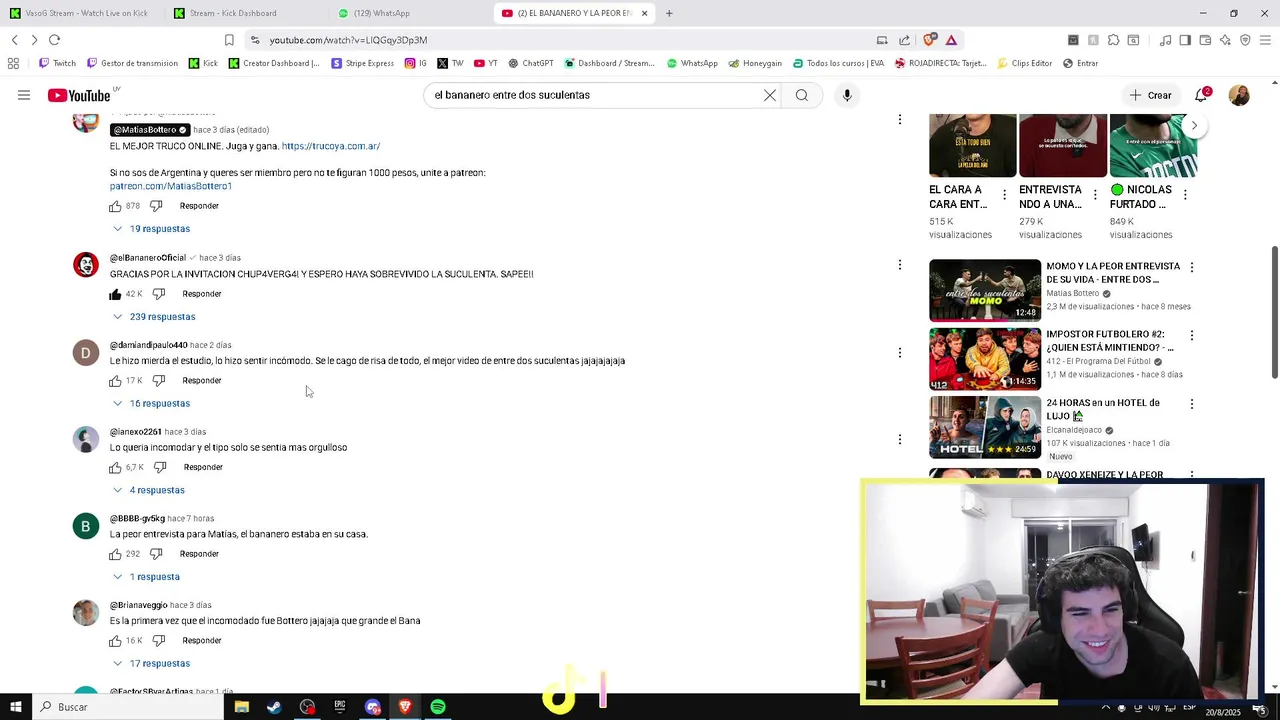The width and height of the screenshot is (1280, 720).
Task: Open File Explorer from the taskbar
Action: 241,707
